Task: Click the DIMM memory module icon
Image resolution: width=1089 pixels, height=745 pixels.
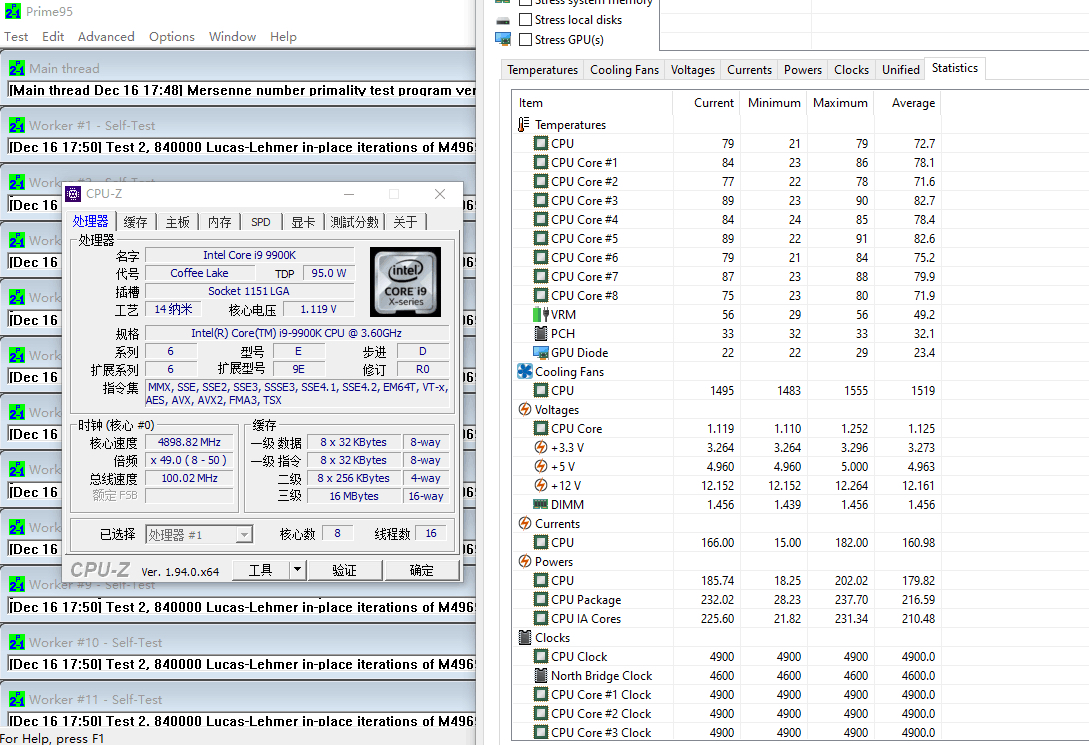Action: pos(540,505)
